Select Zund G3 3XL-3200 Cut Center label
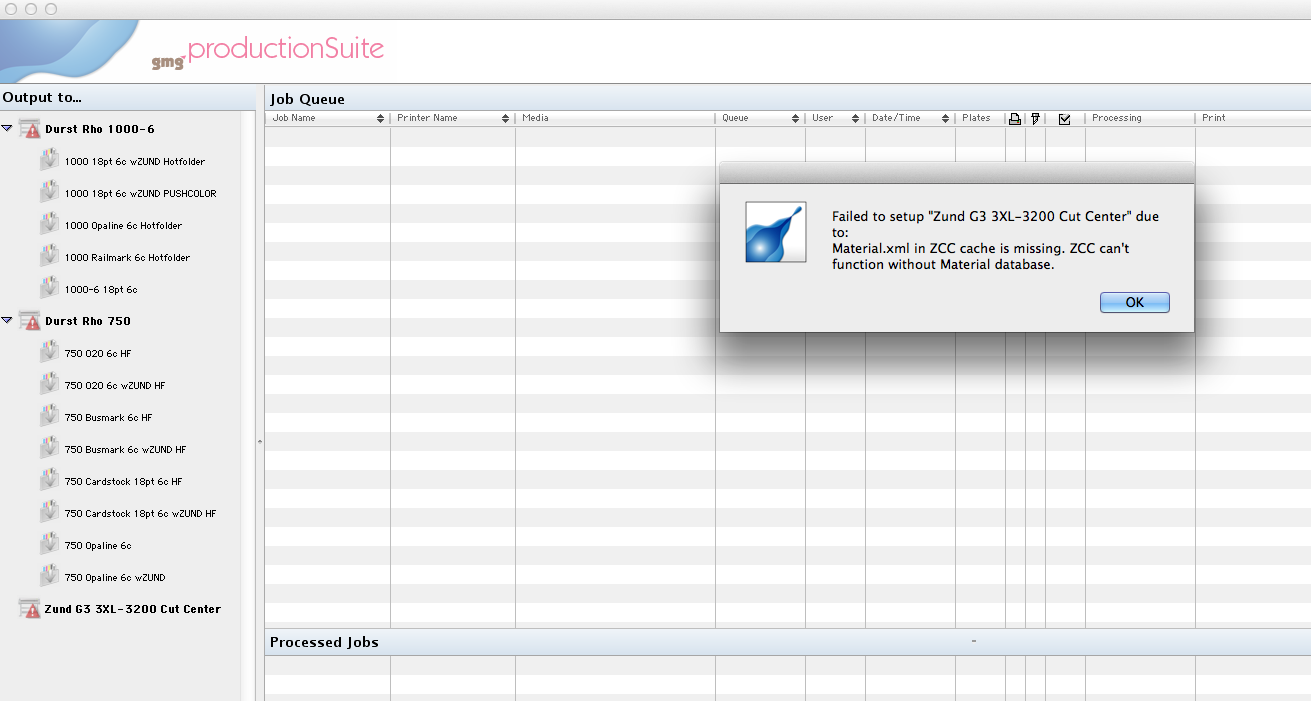1311x701 pixels. tap(133, 609)
